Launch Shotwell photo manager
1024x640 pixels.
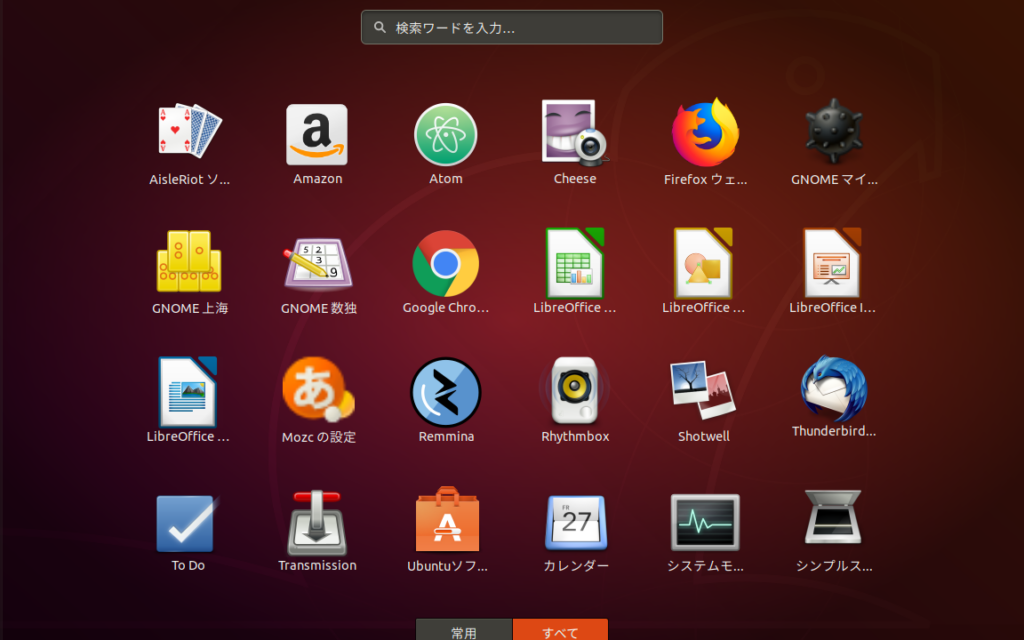[x=704, y=391]
